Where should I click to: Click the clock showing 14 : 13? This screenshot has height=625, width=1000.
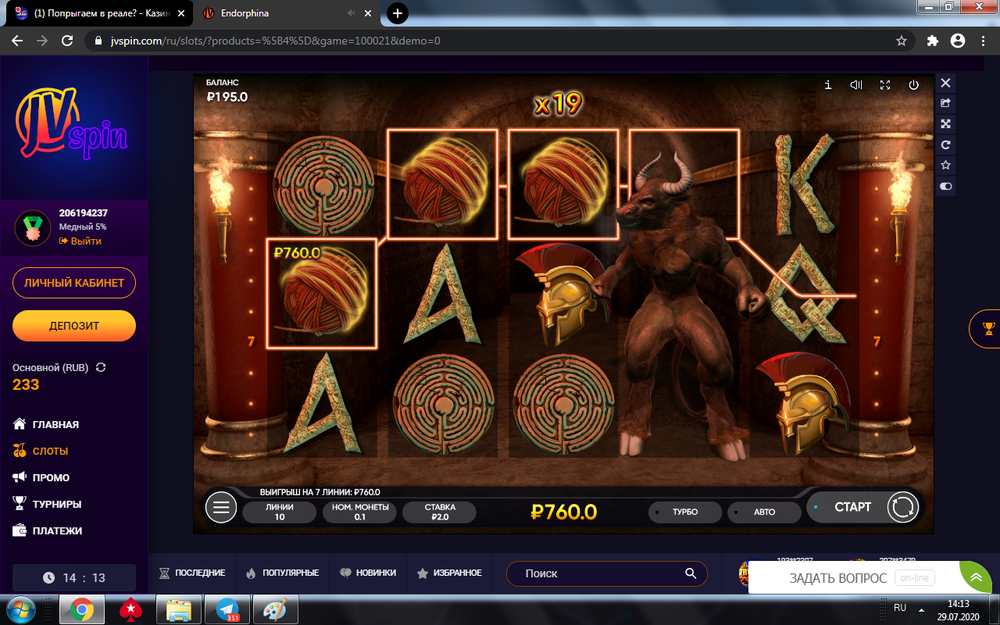tap(74, 578)
